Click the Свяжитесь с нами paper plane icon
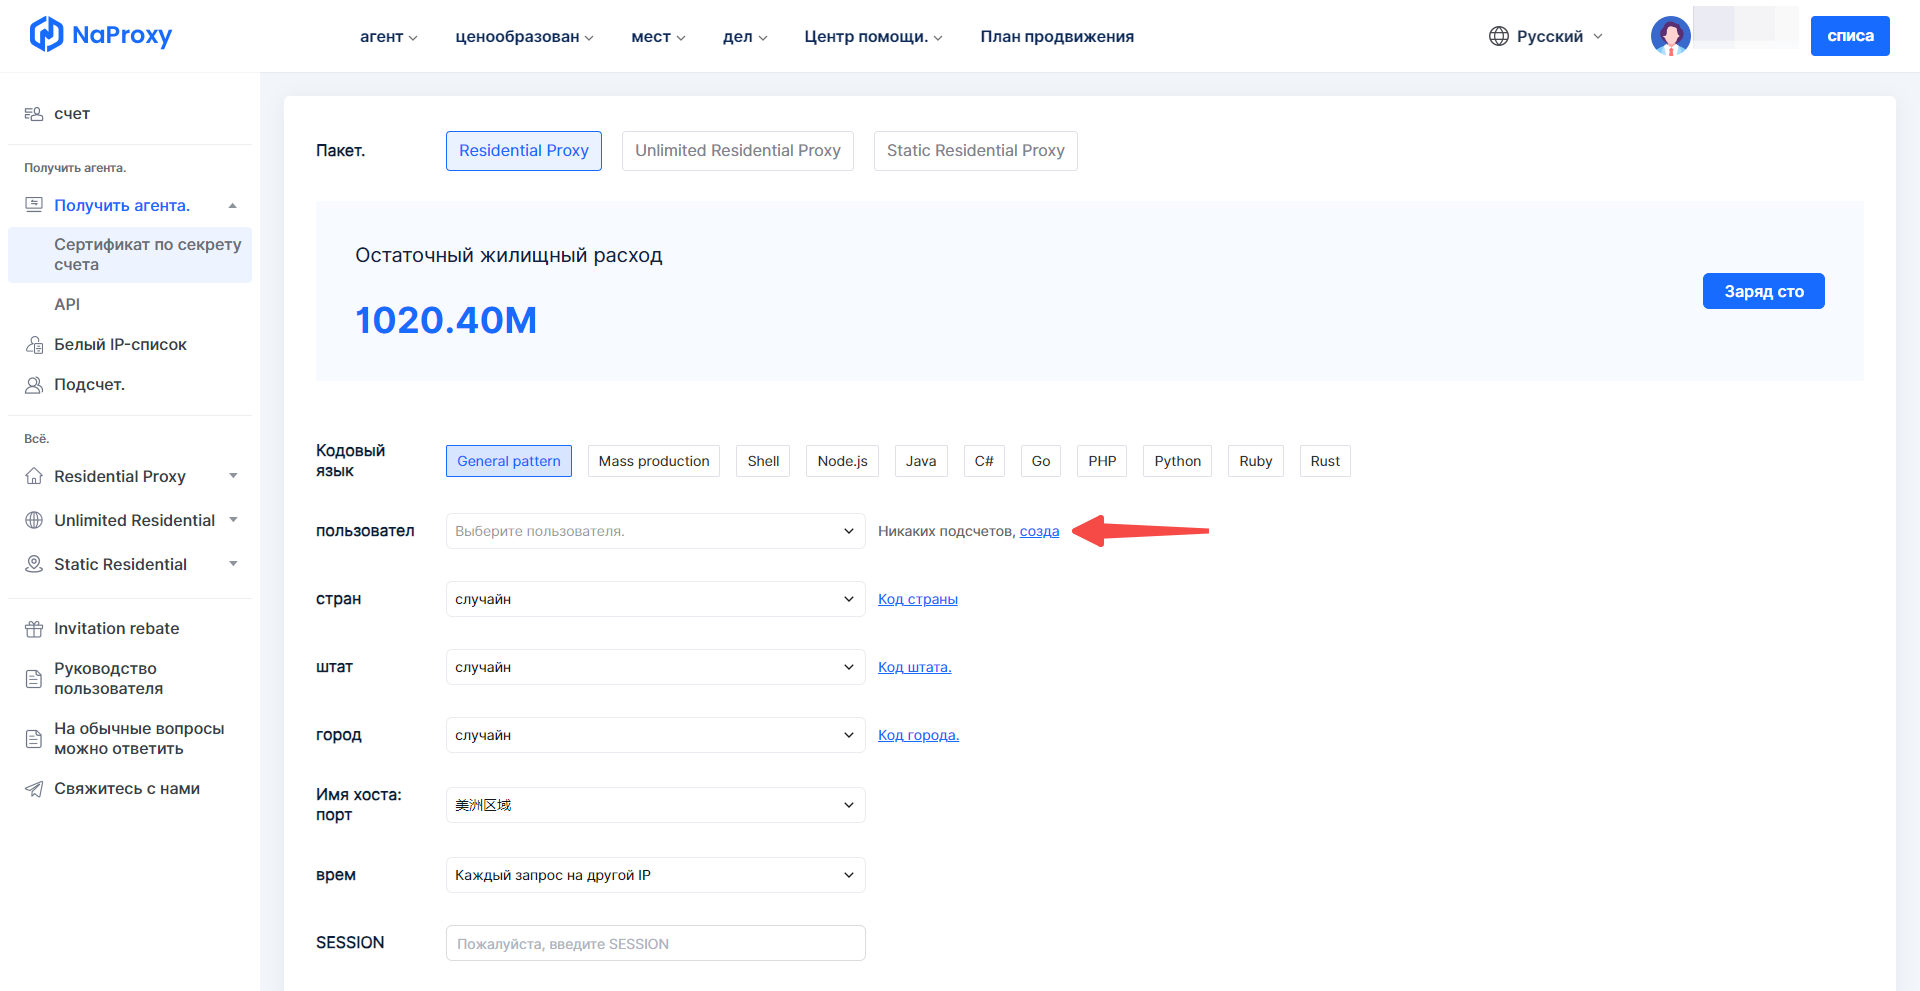The height and width of the screenshot is (991, 1920). pyautogui.click(x=34, y=789)
